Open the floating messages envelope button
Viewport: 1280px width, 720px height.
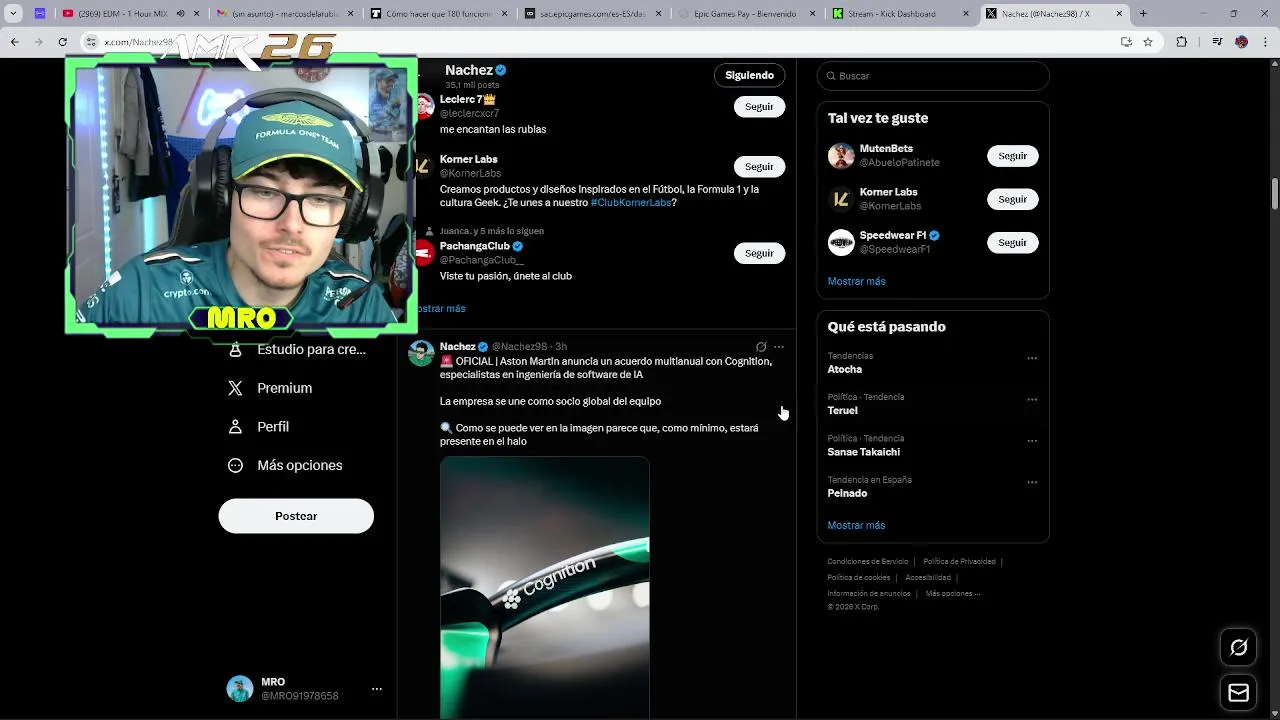coord(1239,693)
